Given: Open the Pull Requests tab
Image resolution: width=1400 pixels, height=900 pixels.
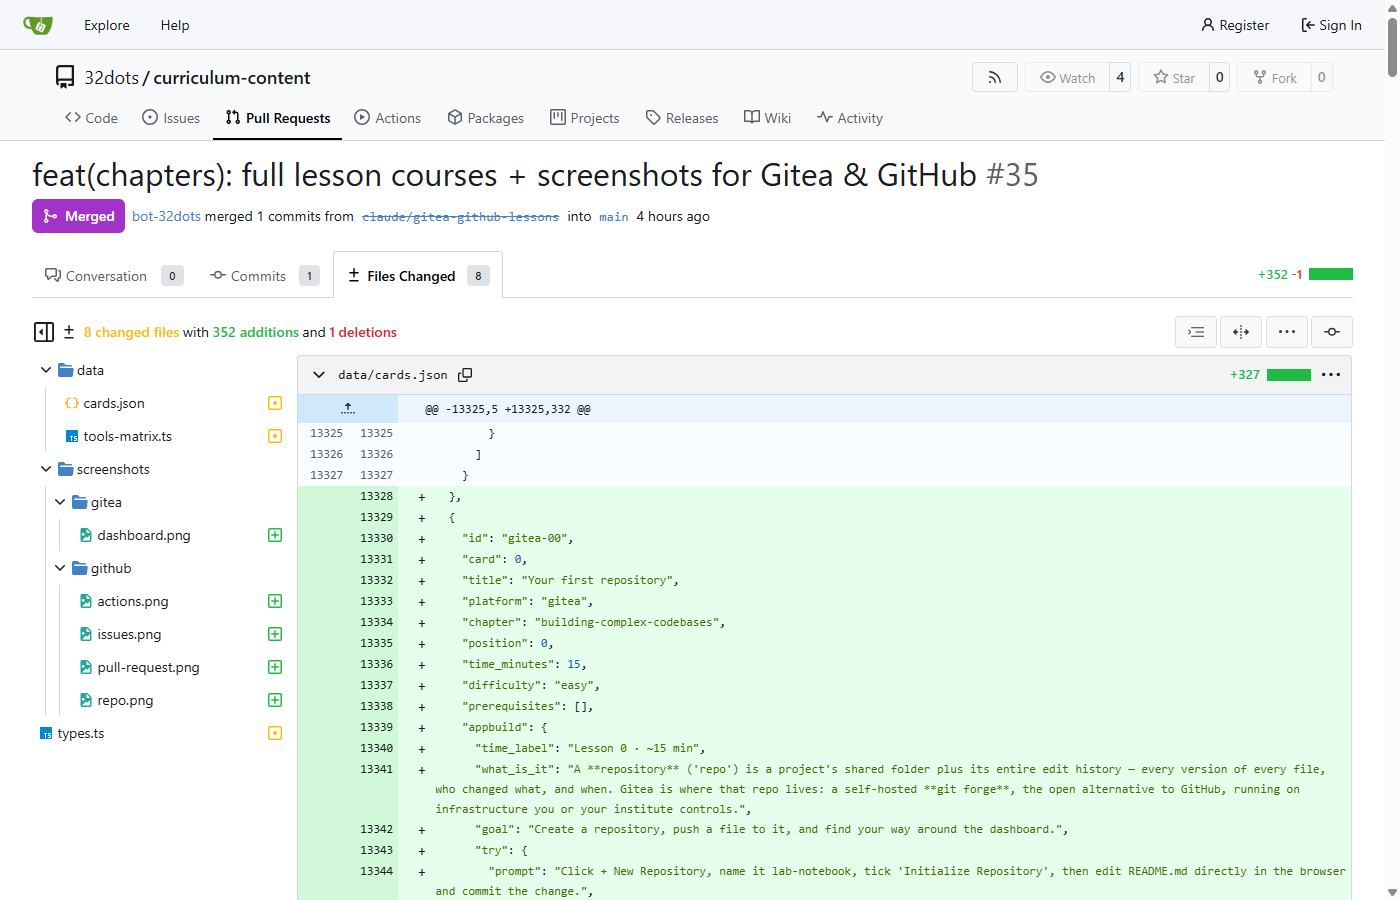Looking at the screenshot, I should pos(278,118).
